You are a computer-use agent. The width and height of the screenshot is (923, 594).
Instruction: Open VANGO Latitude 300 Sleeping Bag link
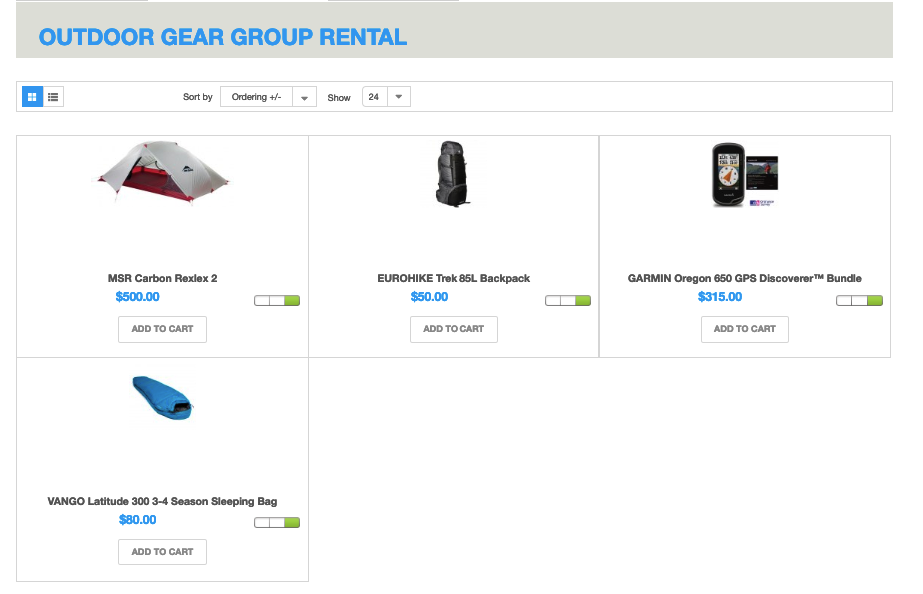(162, 501)
